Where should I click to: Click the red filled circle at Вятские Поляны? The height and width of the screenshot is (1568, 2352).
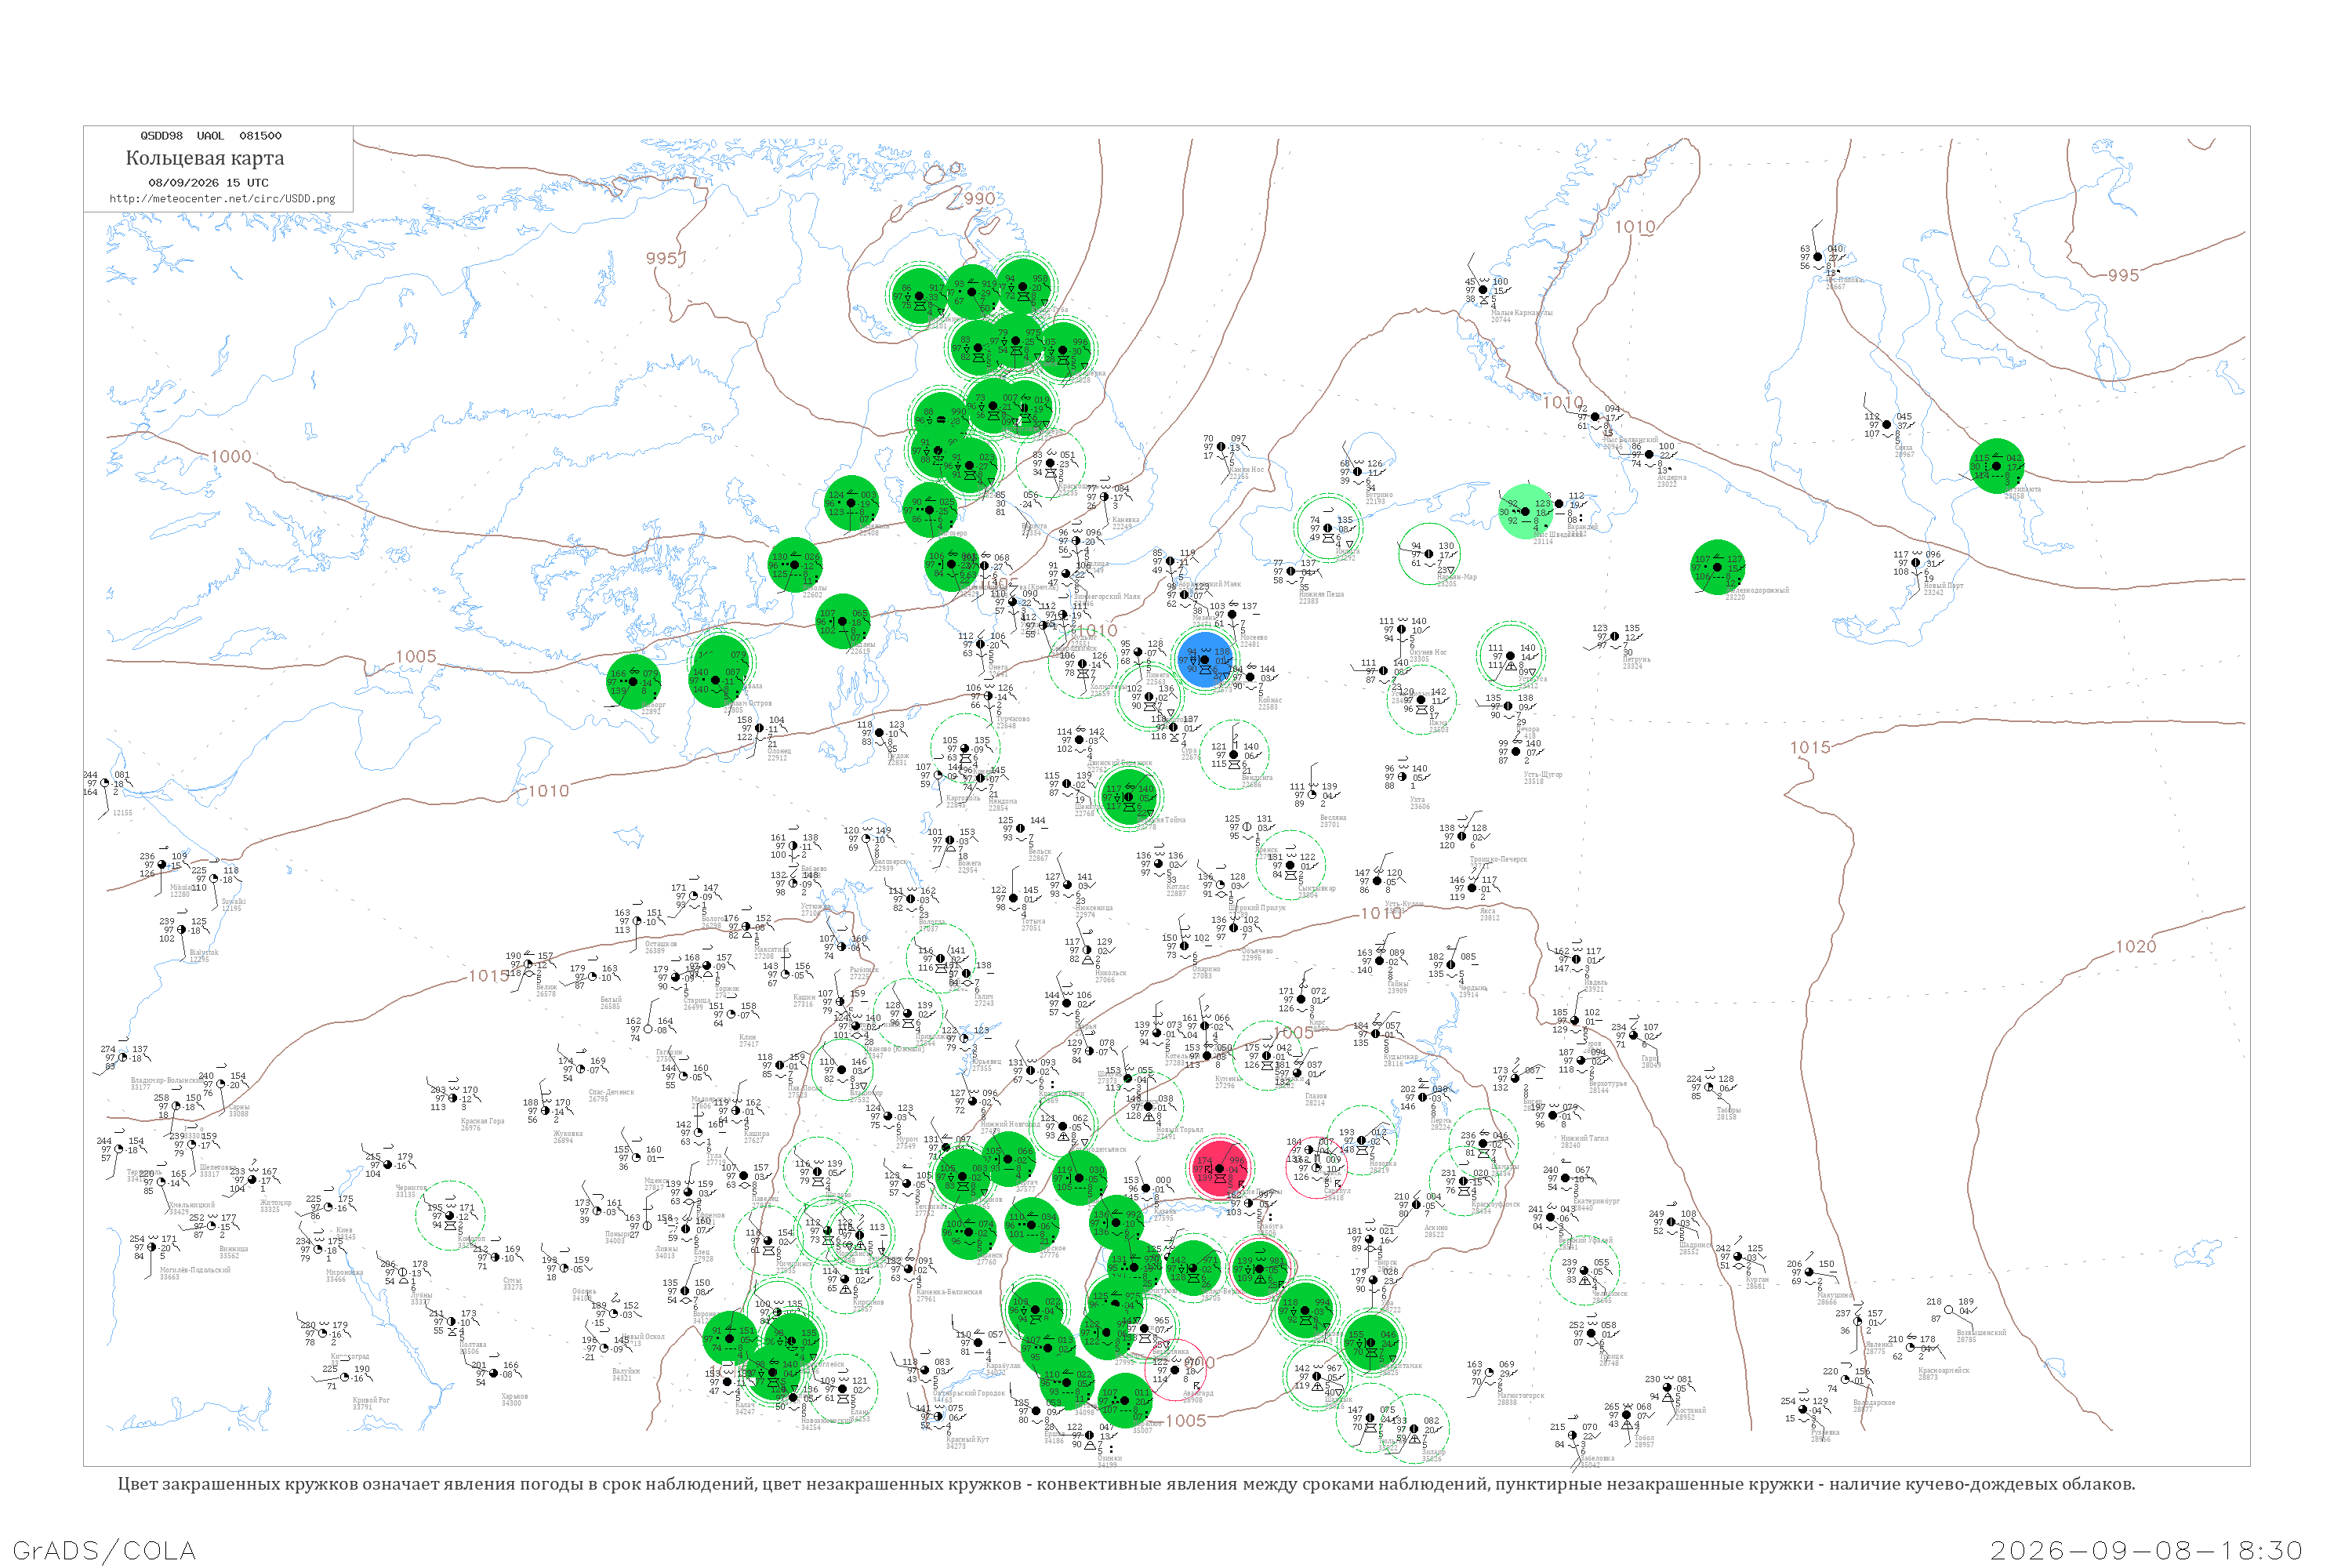tap(1221, 1168)
